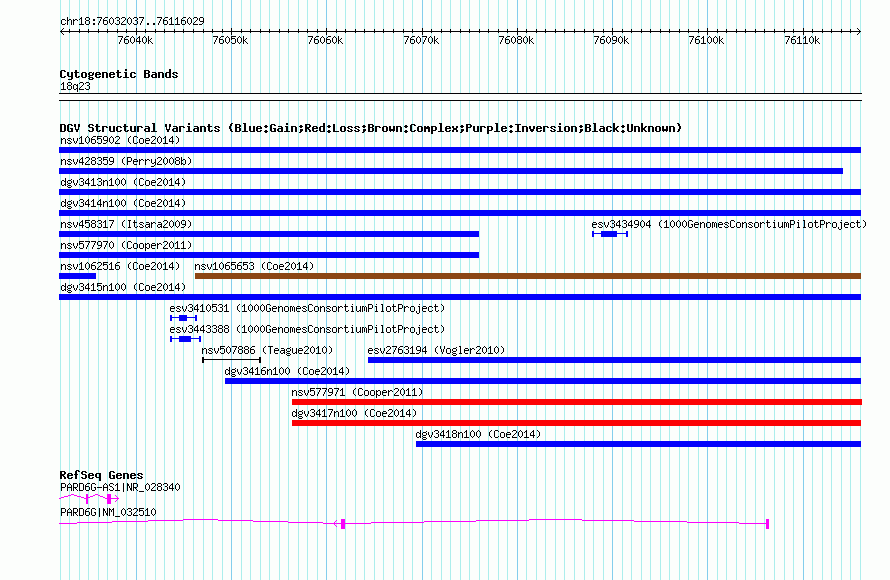The height and width of the screenshot is (580, 890).
Task: Select the red nsv577971 (Cooper2011) loss bar
Action: (x=577, y=402)
